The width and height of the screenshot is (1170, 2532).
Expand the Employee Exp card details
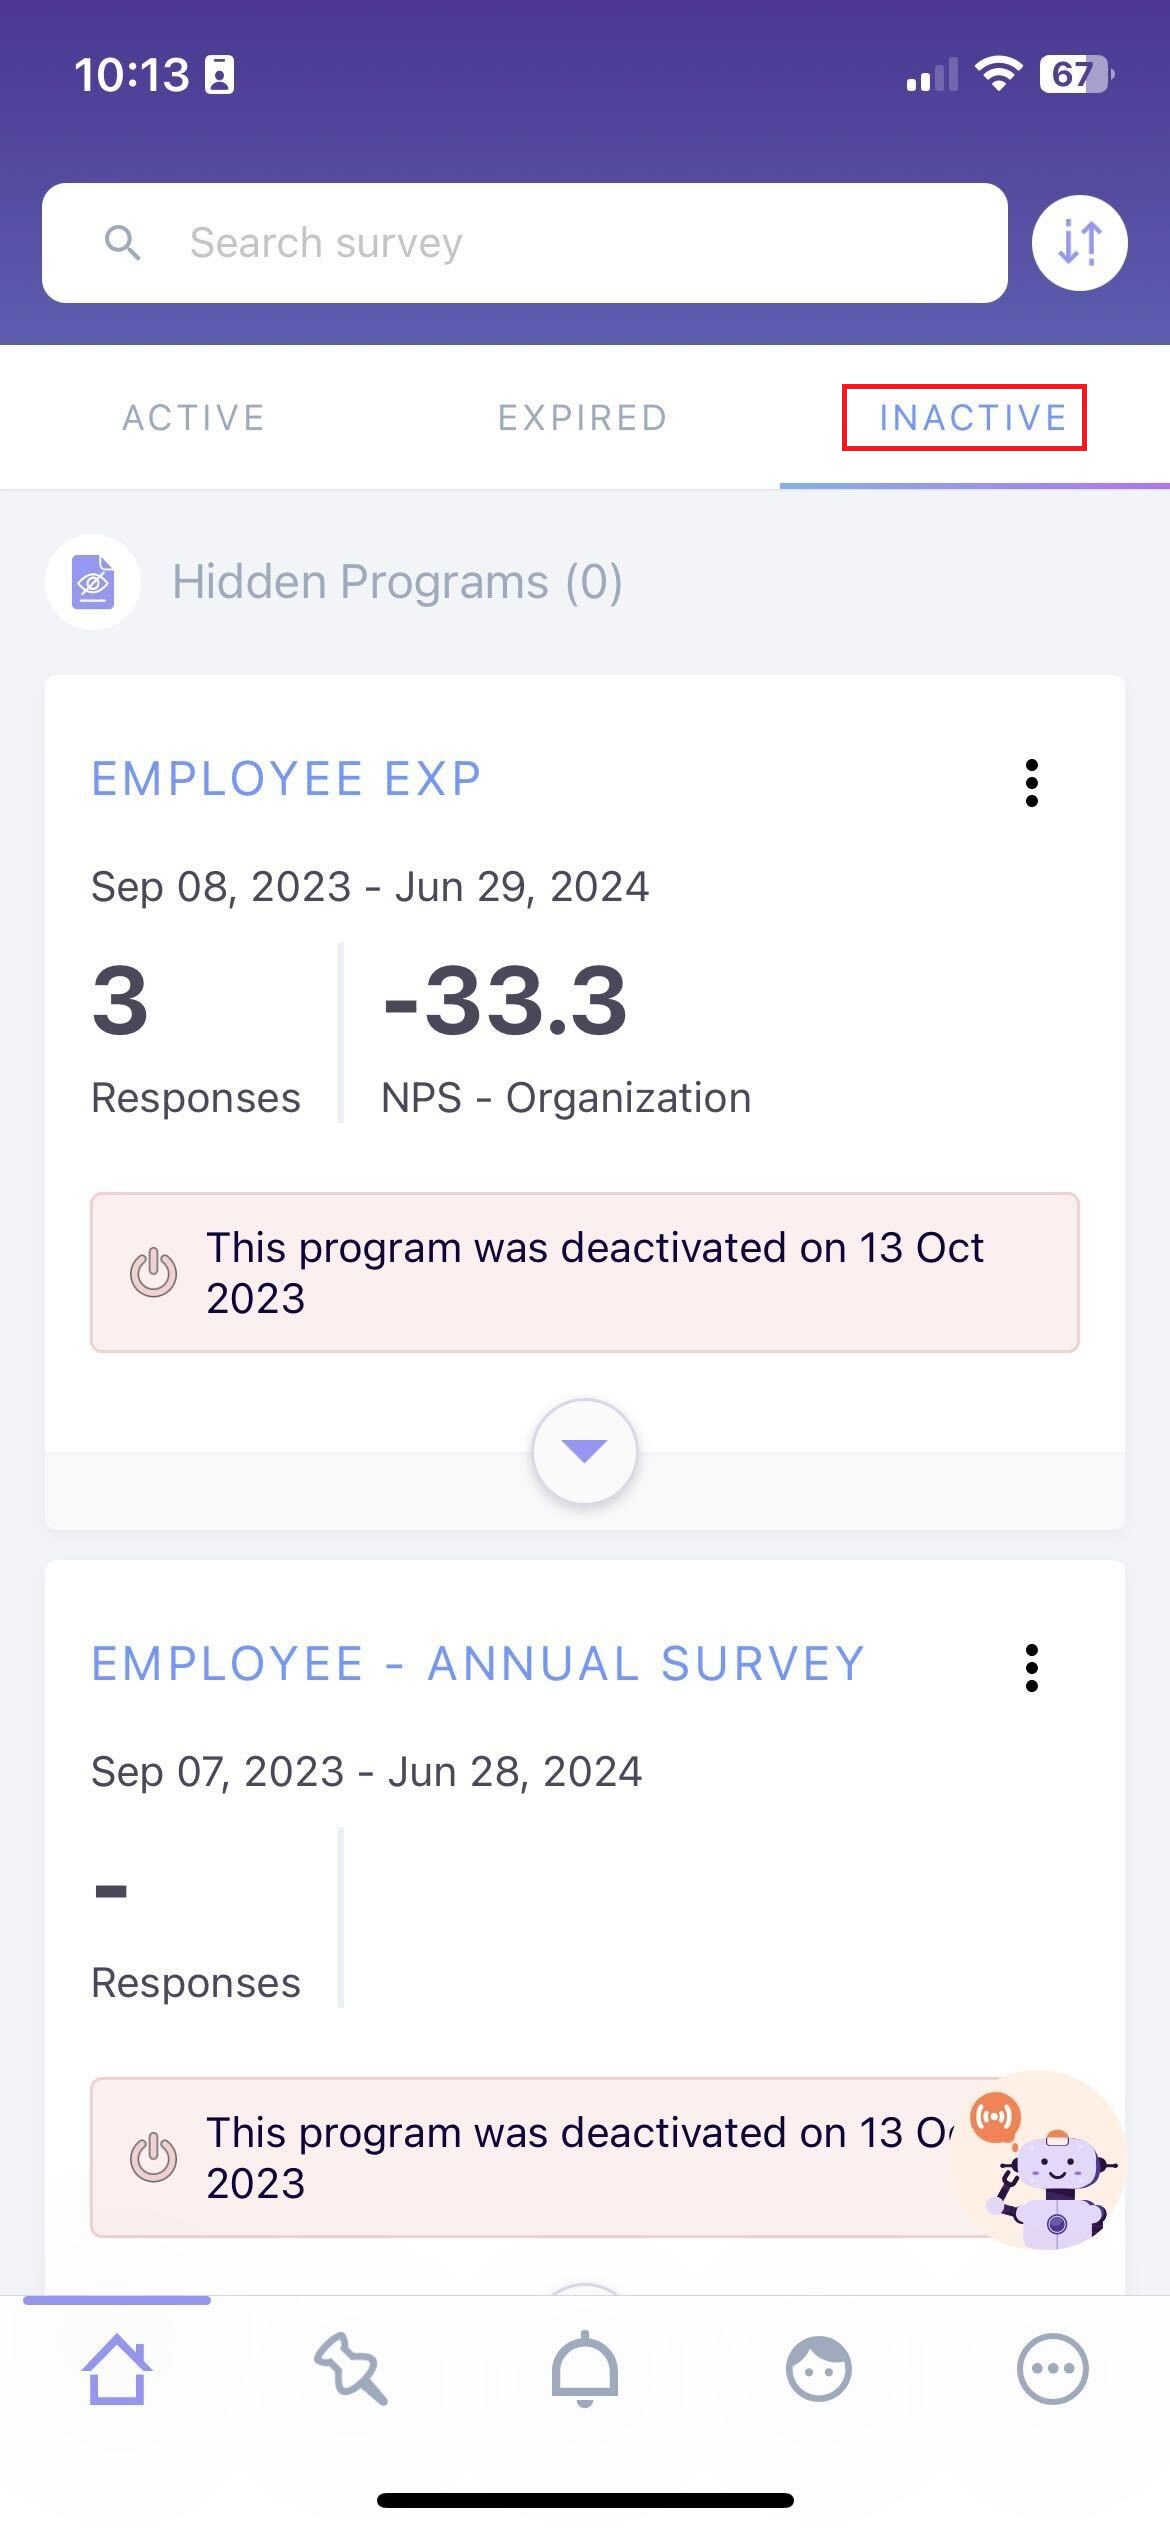[x=585, y=1450]
